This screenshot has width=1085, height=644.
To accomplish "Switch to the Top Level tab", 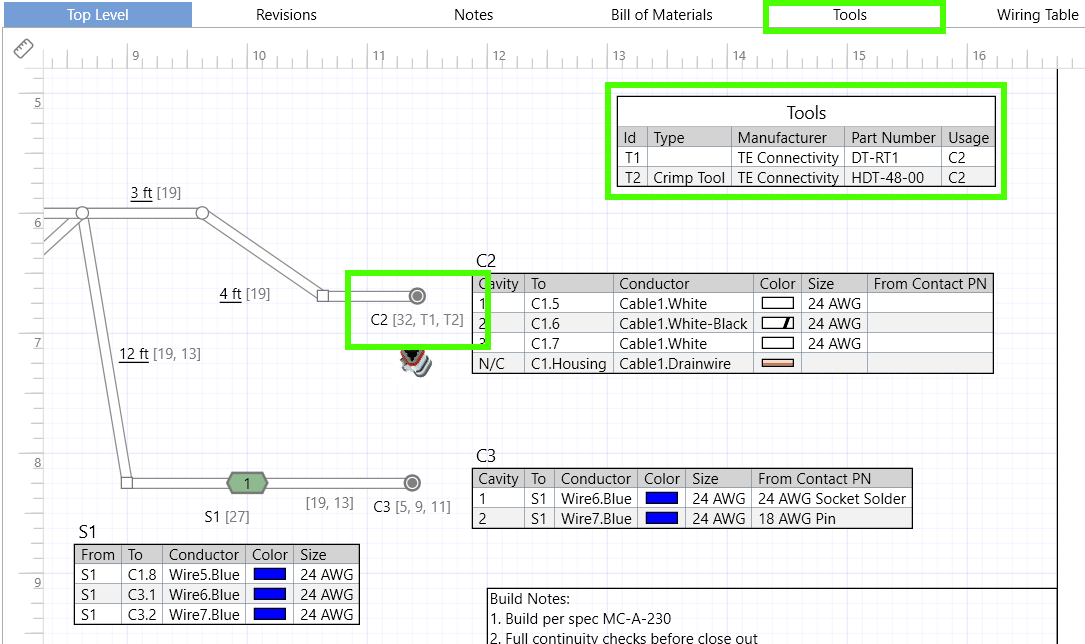I will point(98,15).
